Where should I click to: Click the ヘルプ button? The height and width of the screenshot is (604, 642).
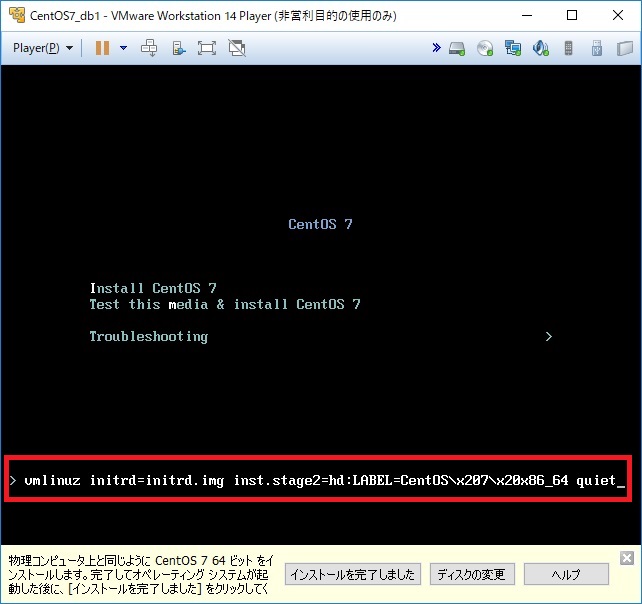point(566,575)
